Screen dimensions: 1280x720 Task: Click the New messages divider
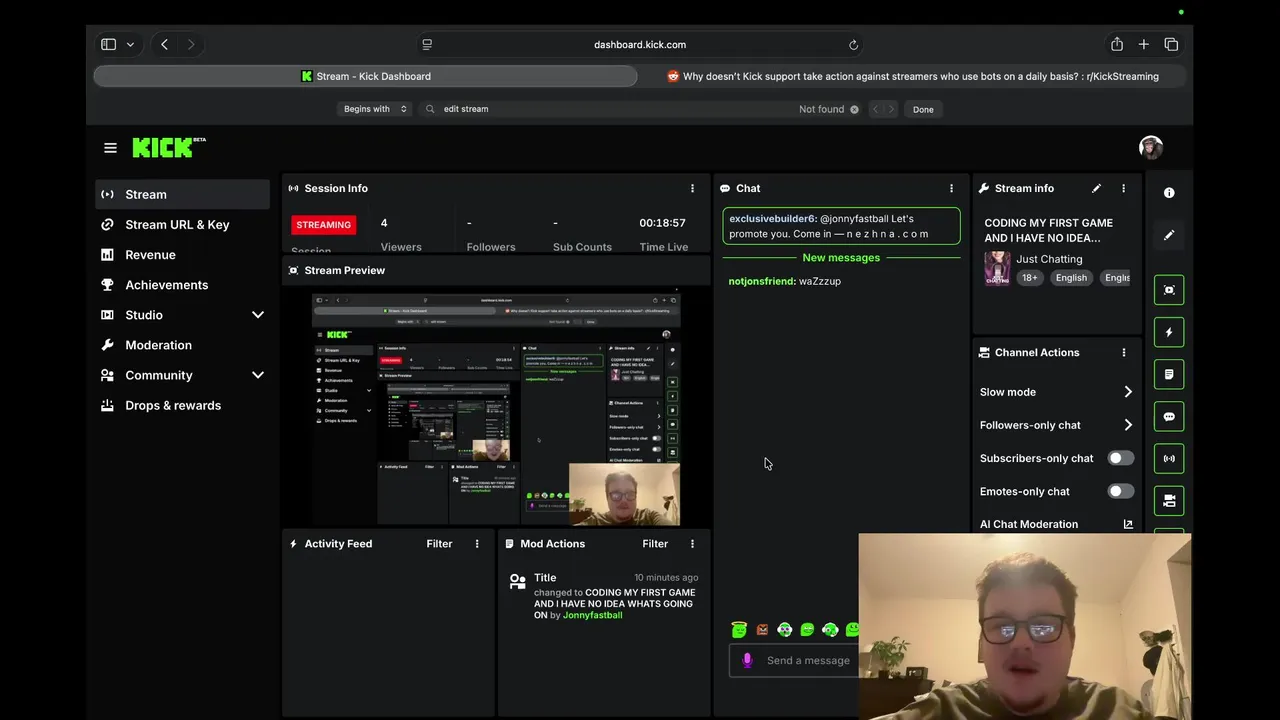pyautogui.click(x=841, y=258)
